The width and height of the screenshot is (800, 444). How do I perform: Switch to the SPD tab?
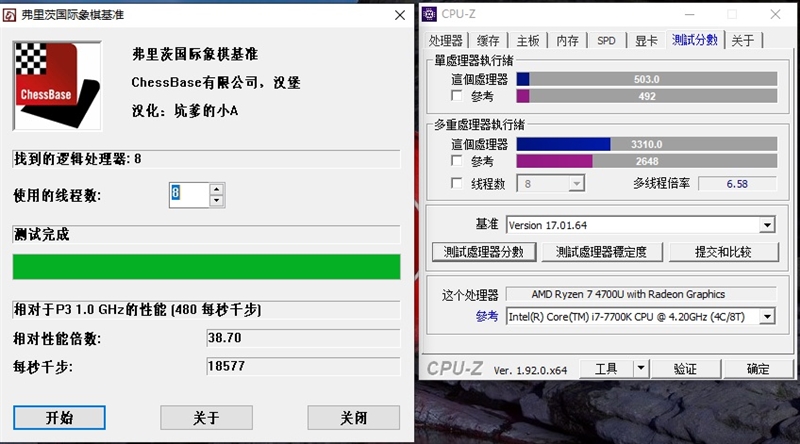click(606, 41)
